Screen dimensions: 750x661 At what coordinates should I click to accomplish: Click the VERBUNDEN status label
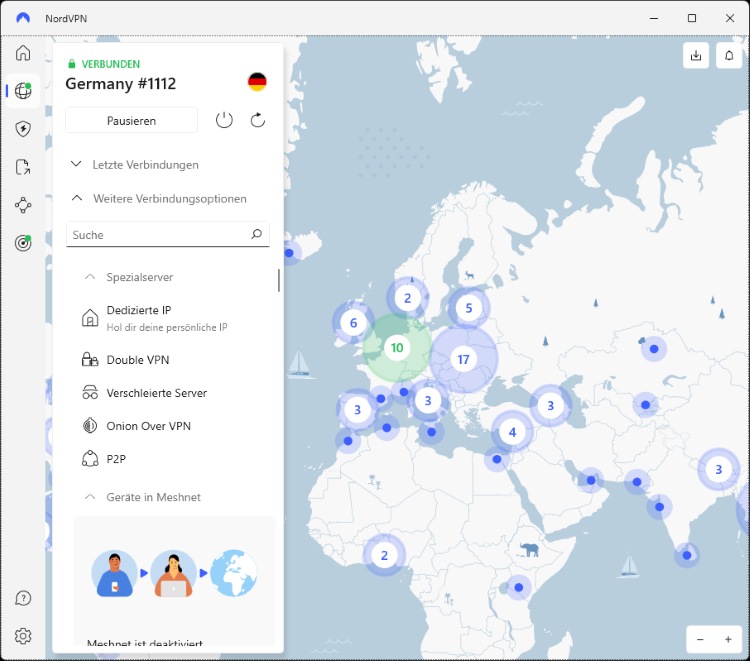click(110, 64)
